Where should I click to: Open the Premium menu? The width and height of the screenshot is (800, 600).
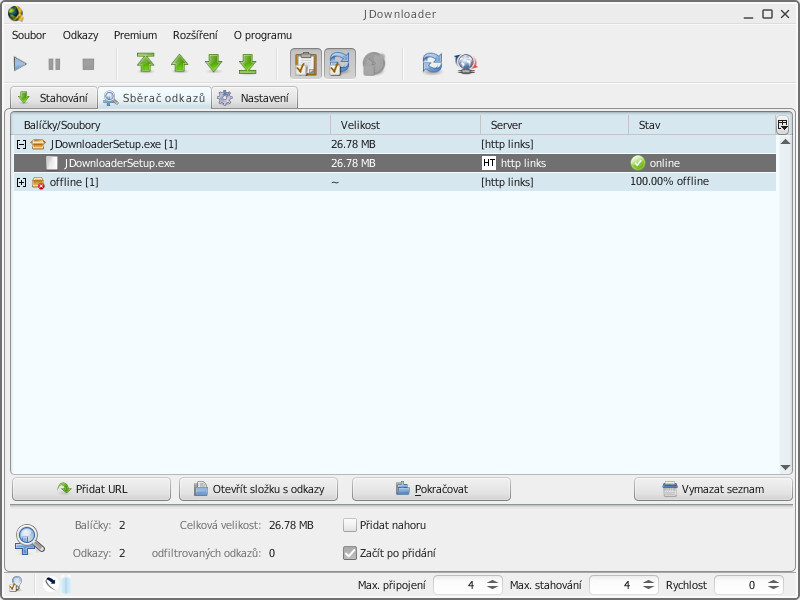pyautogui.click(x=135, y=35)
